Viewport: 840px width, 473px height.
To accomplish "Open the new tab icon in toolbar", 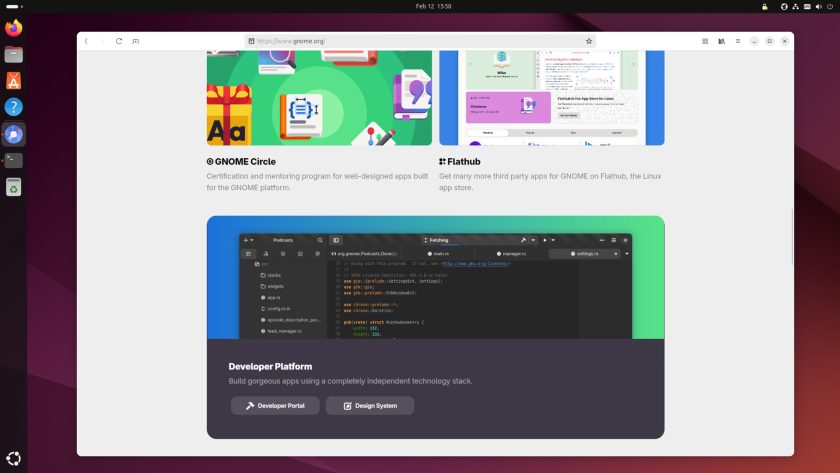I will [136, 41].
